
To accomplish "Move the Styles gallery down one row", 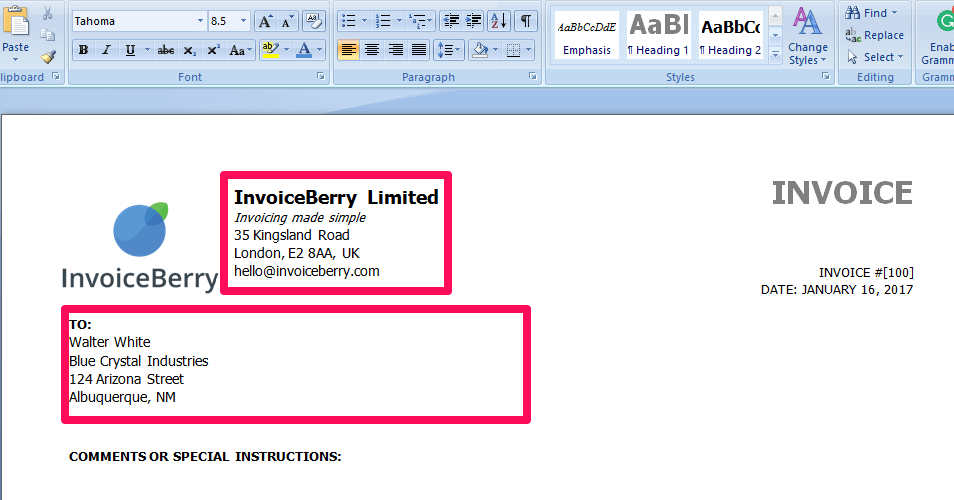I will tap(776, 35).
